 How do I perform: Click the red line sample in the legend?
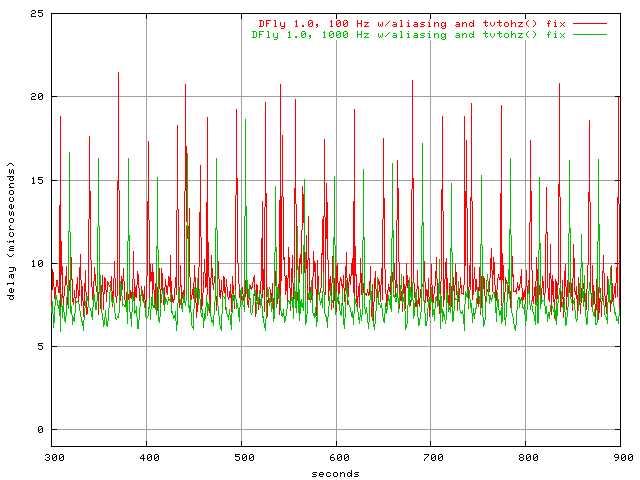point(590,23)
